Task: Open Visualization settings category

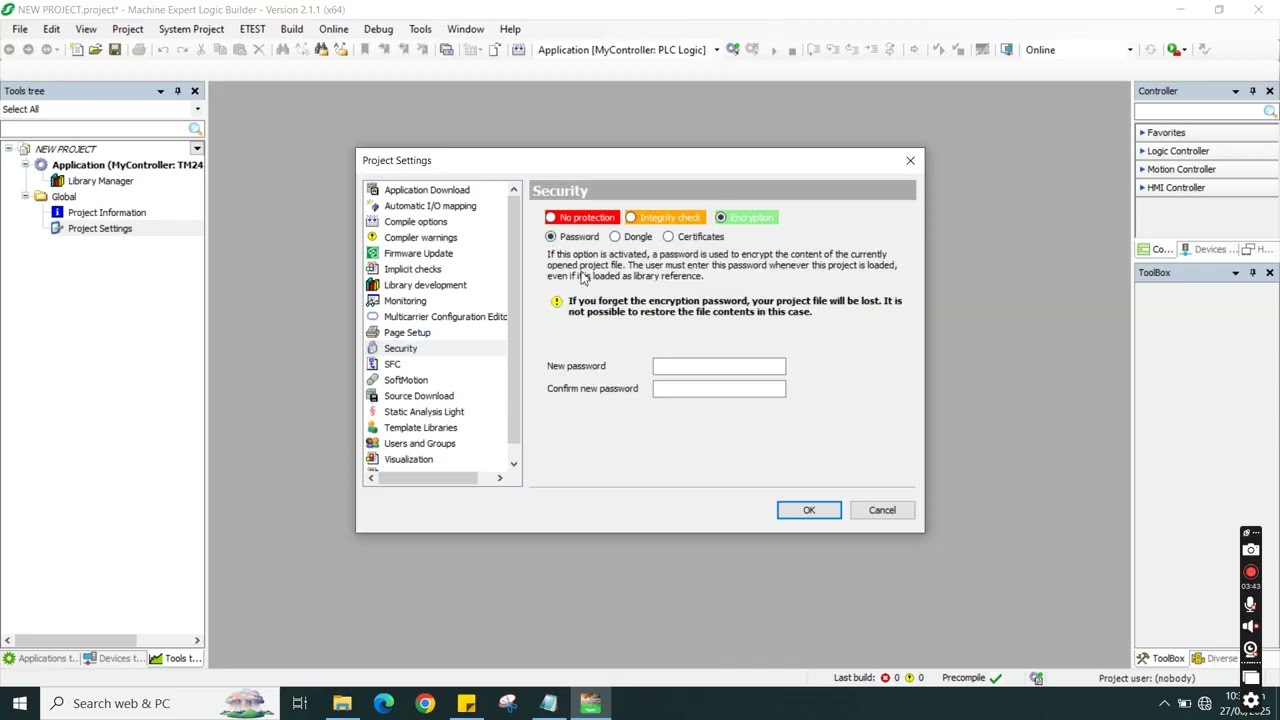Action: tap(408, 460)
